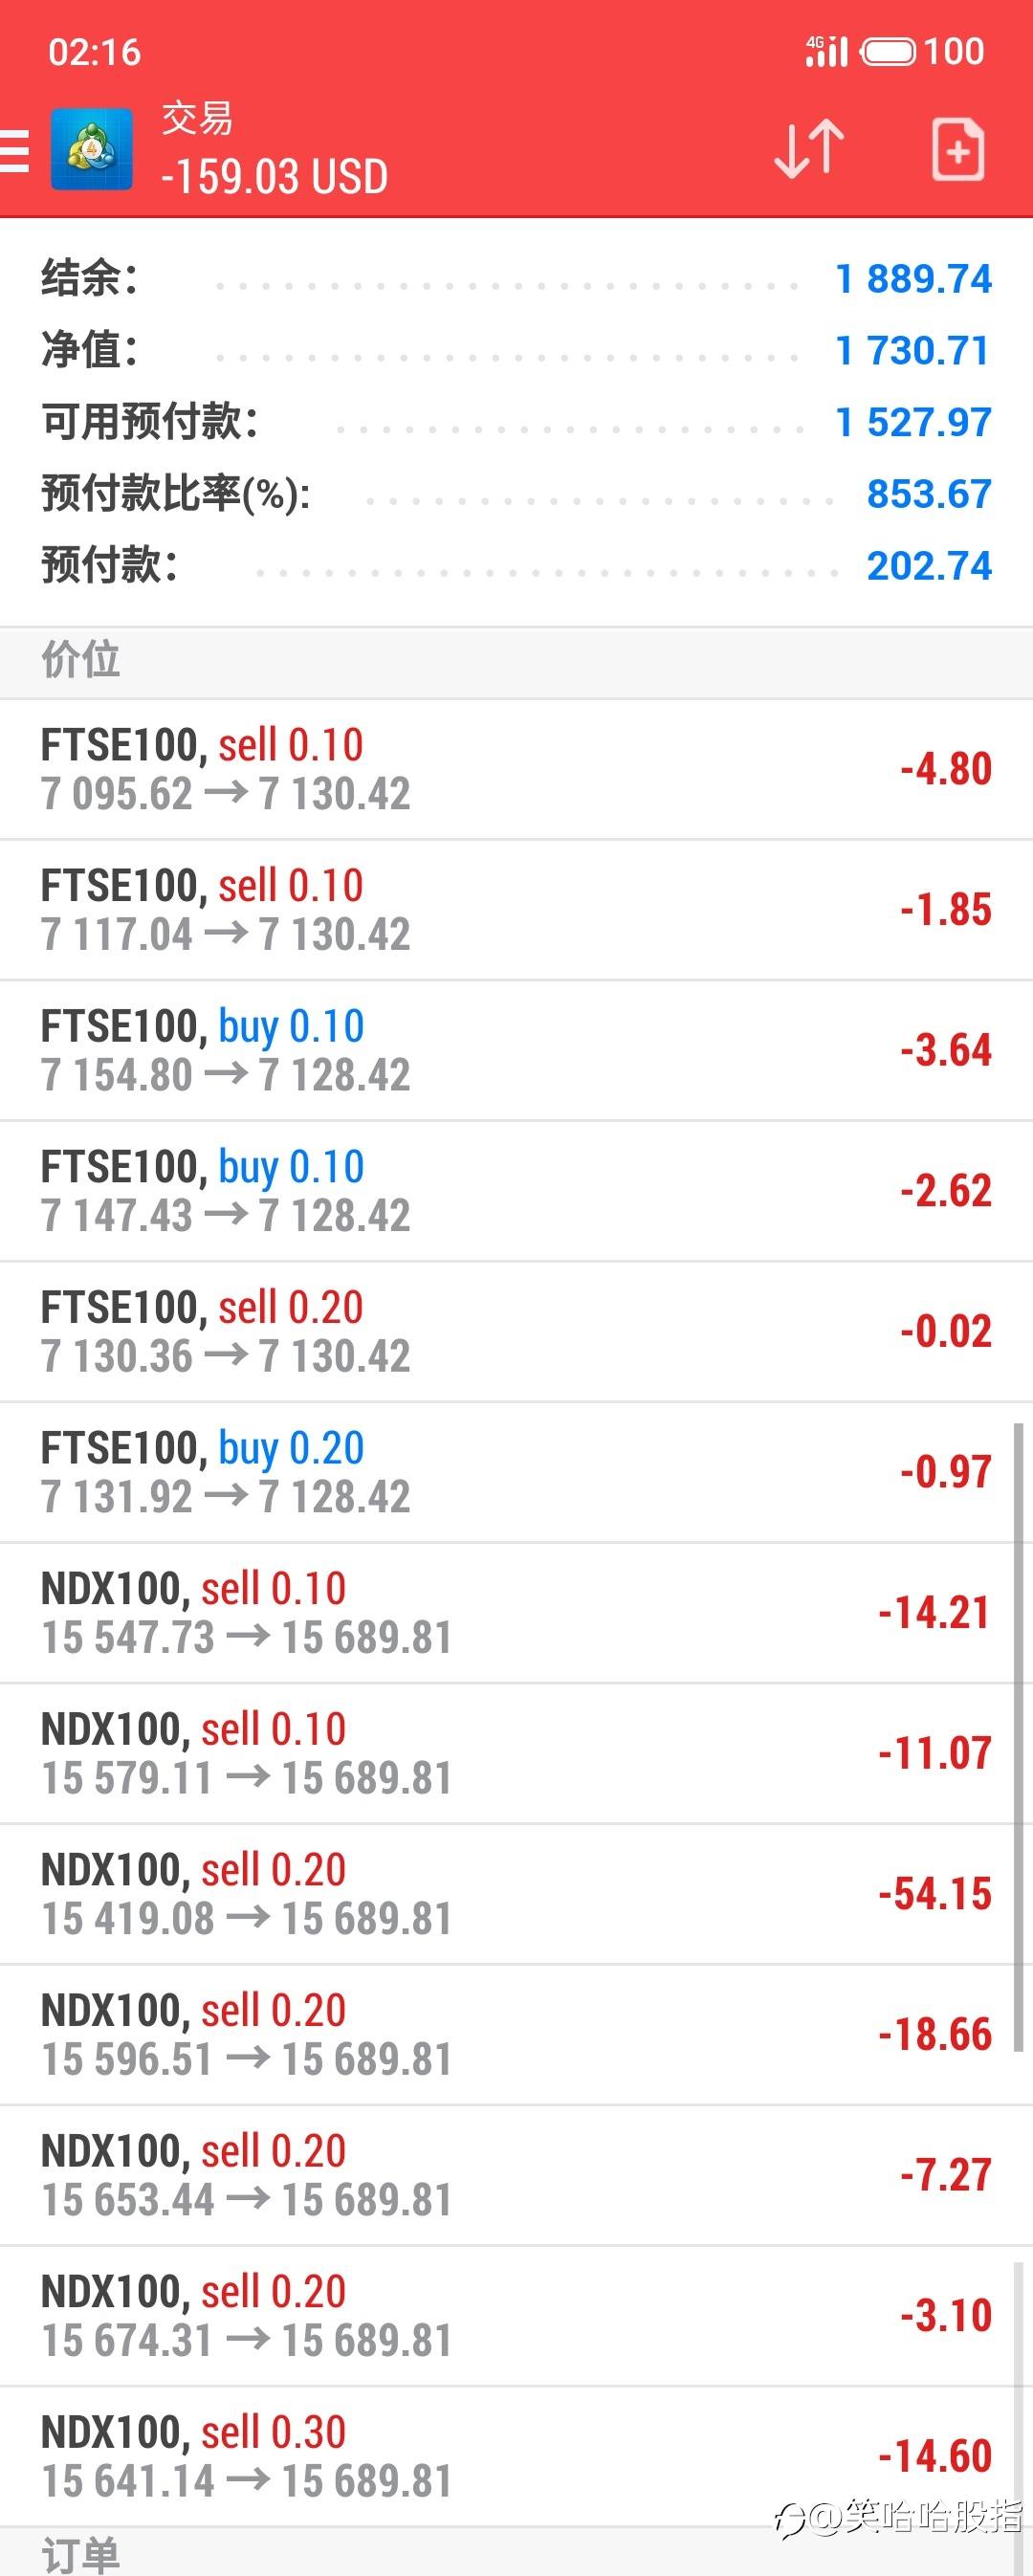This screenshot has width=1033, height=2576.
Task: Sort positions with up-down arrows icon
Action: 809,149
